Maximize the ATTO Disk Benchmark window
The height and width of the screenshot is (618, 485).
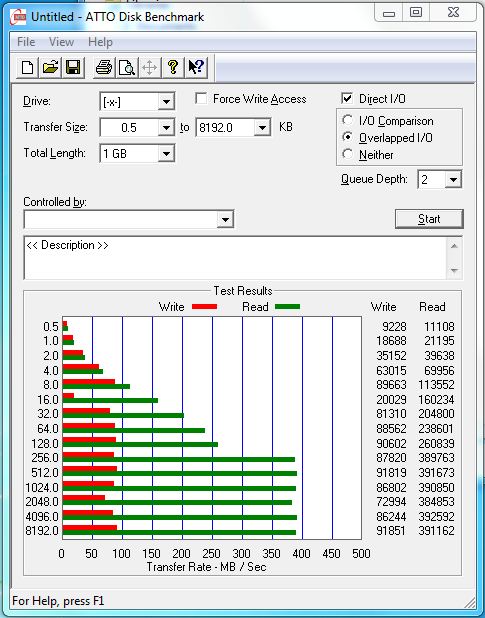[x=416, y=13]
